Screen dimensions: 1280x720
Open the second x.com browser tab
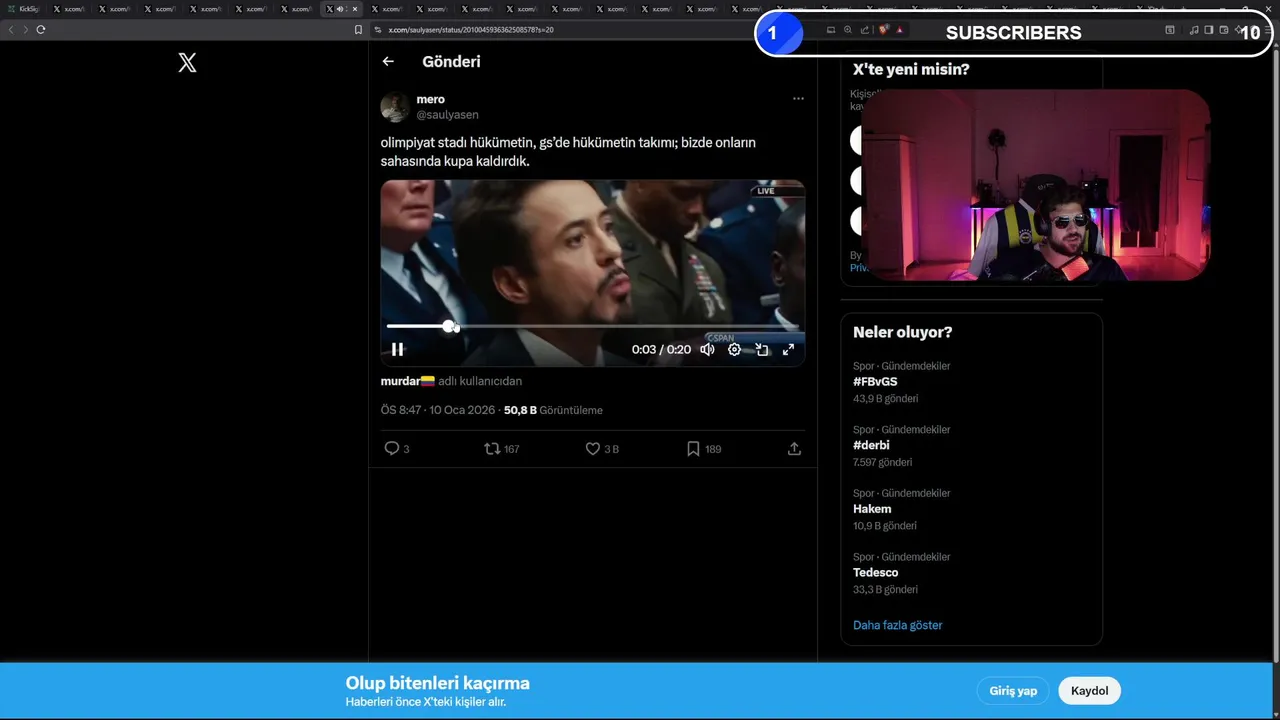pos(115,9)
